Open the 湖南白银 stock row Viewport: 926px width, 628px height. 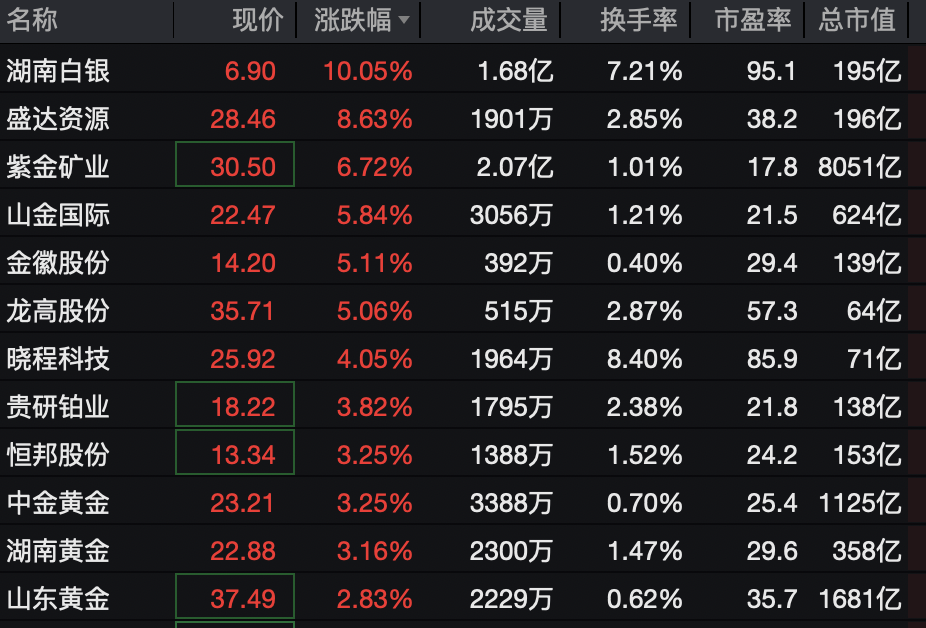58,71
